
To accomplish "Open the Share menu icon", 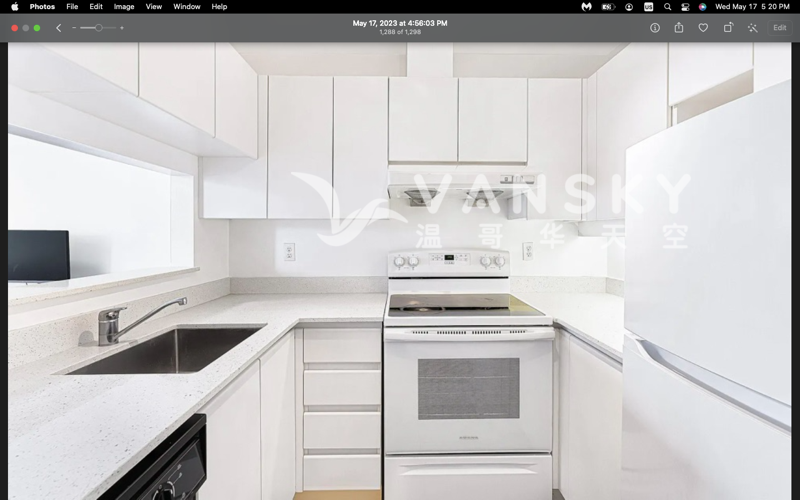I will pos(679,28).
